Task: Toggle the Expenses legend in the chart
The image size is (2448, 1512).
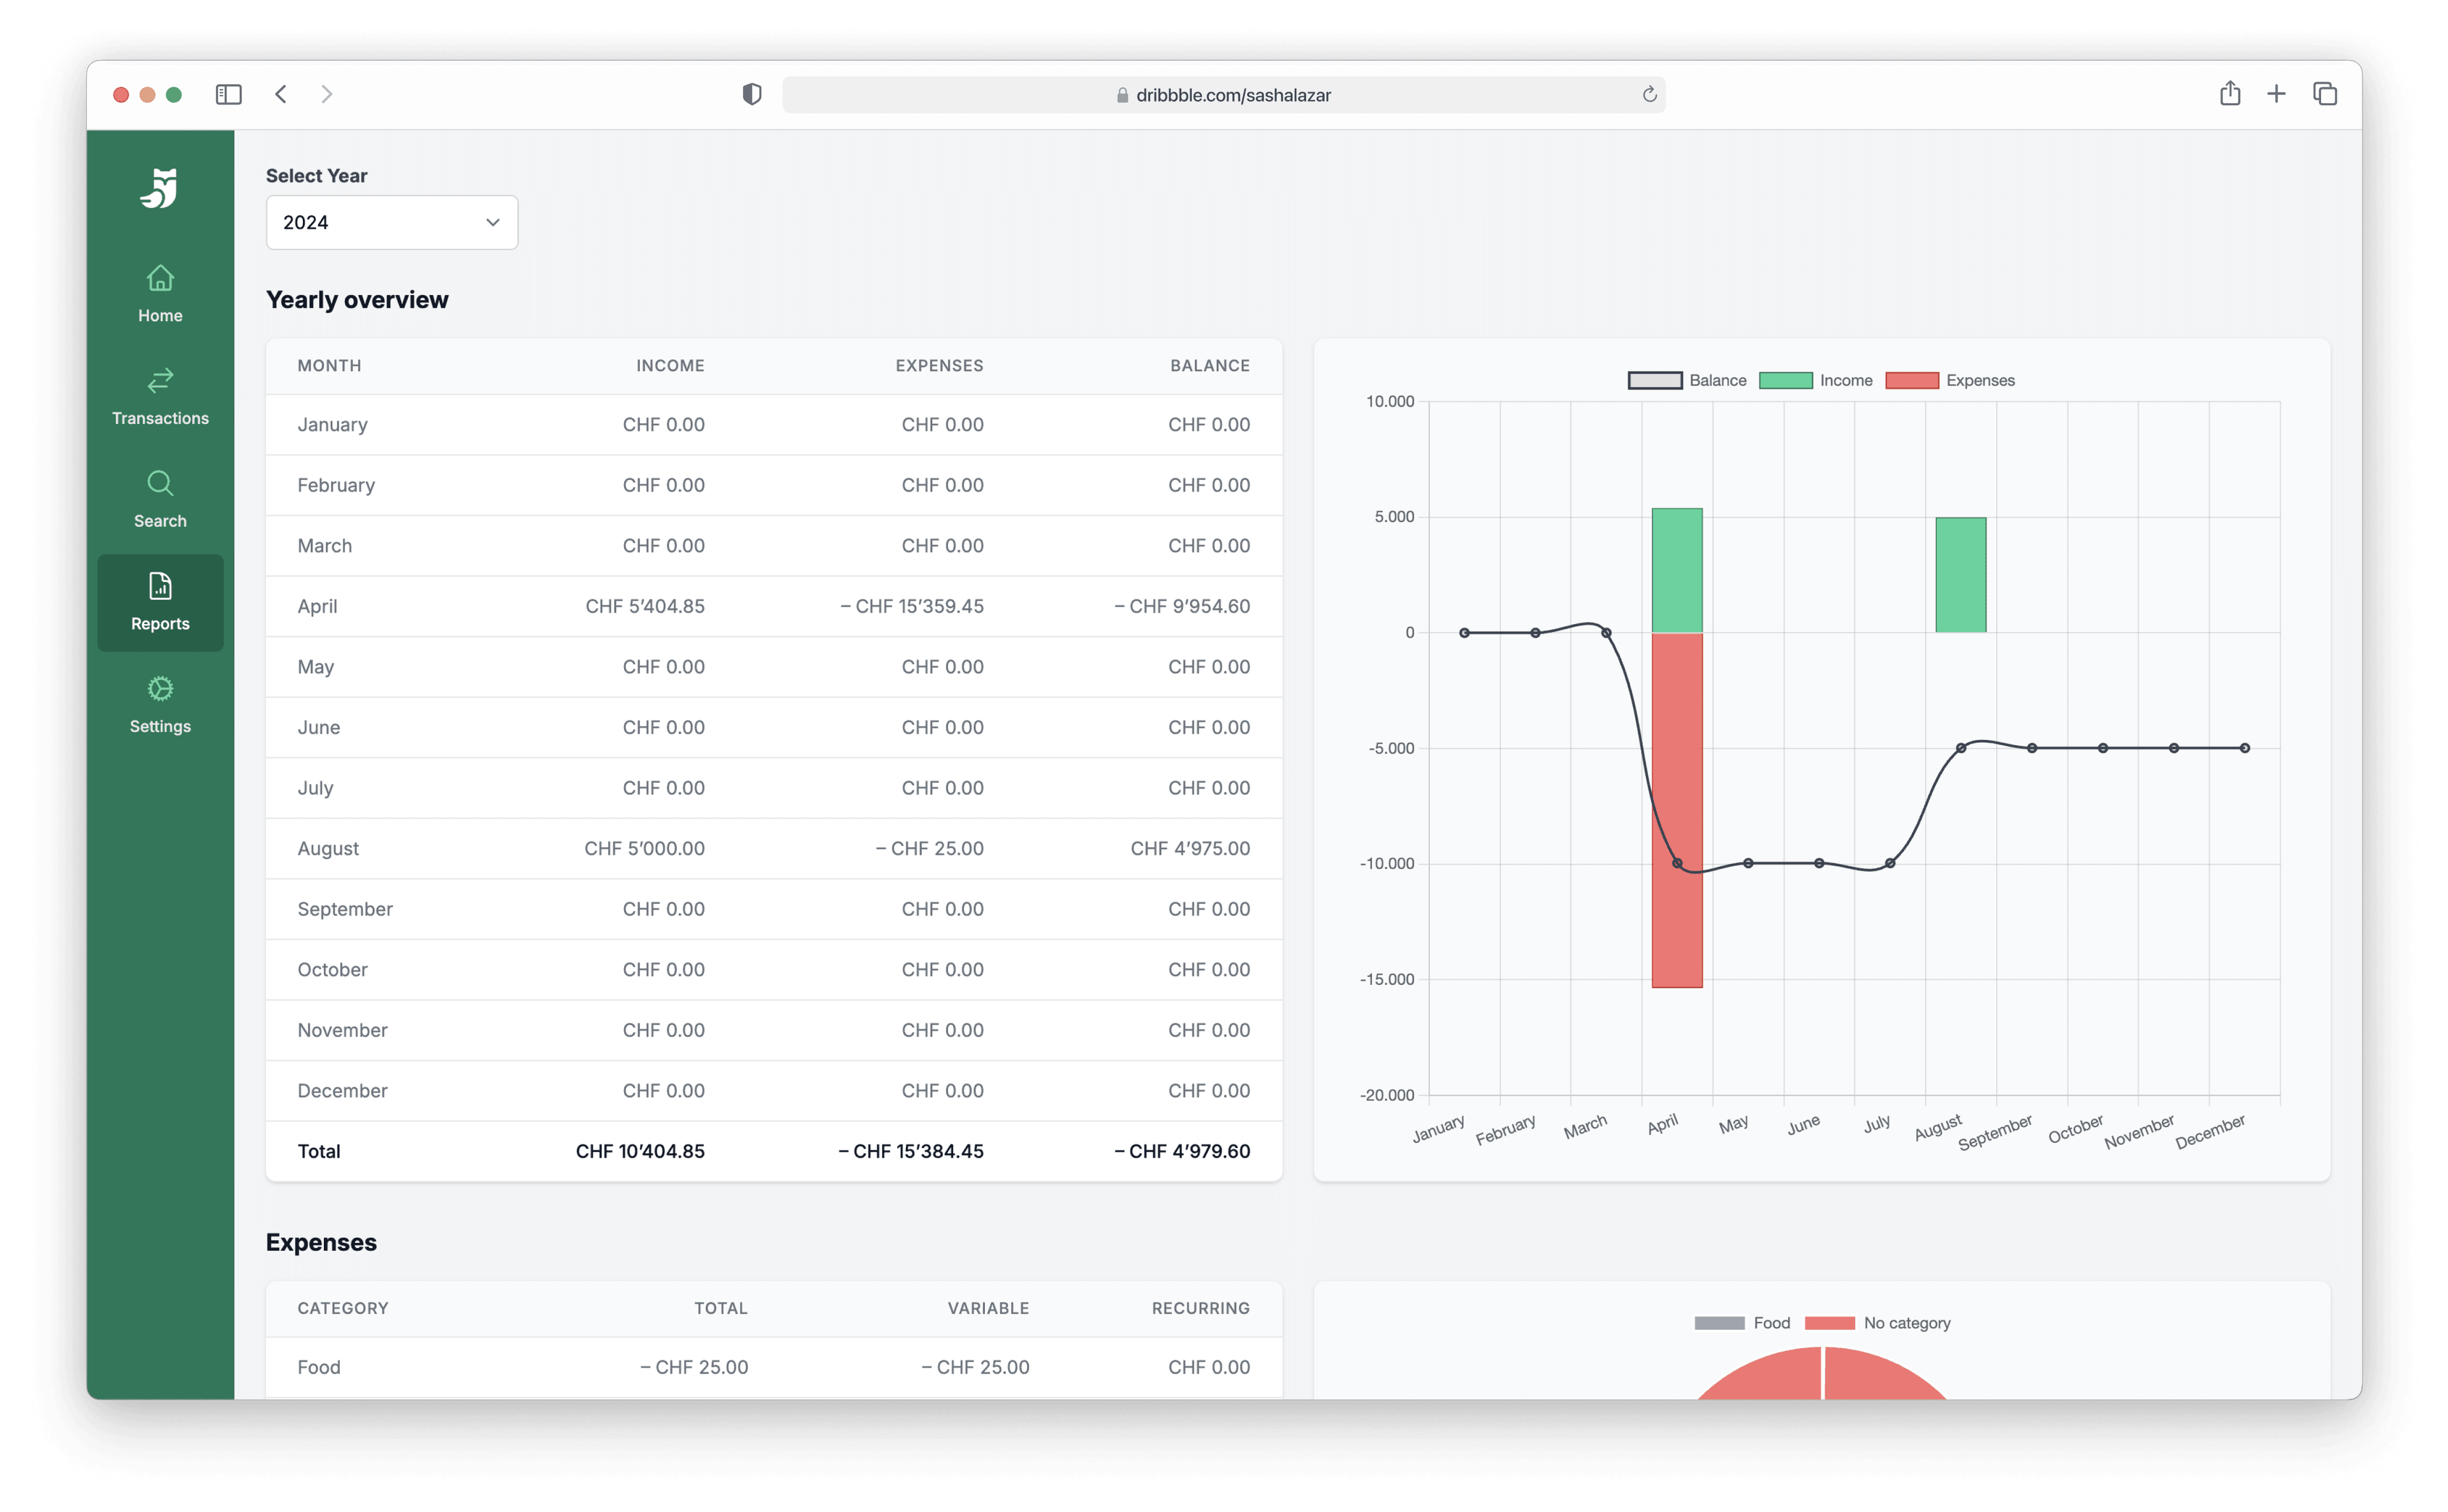Action: 1949,380
